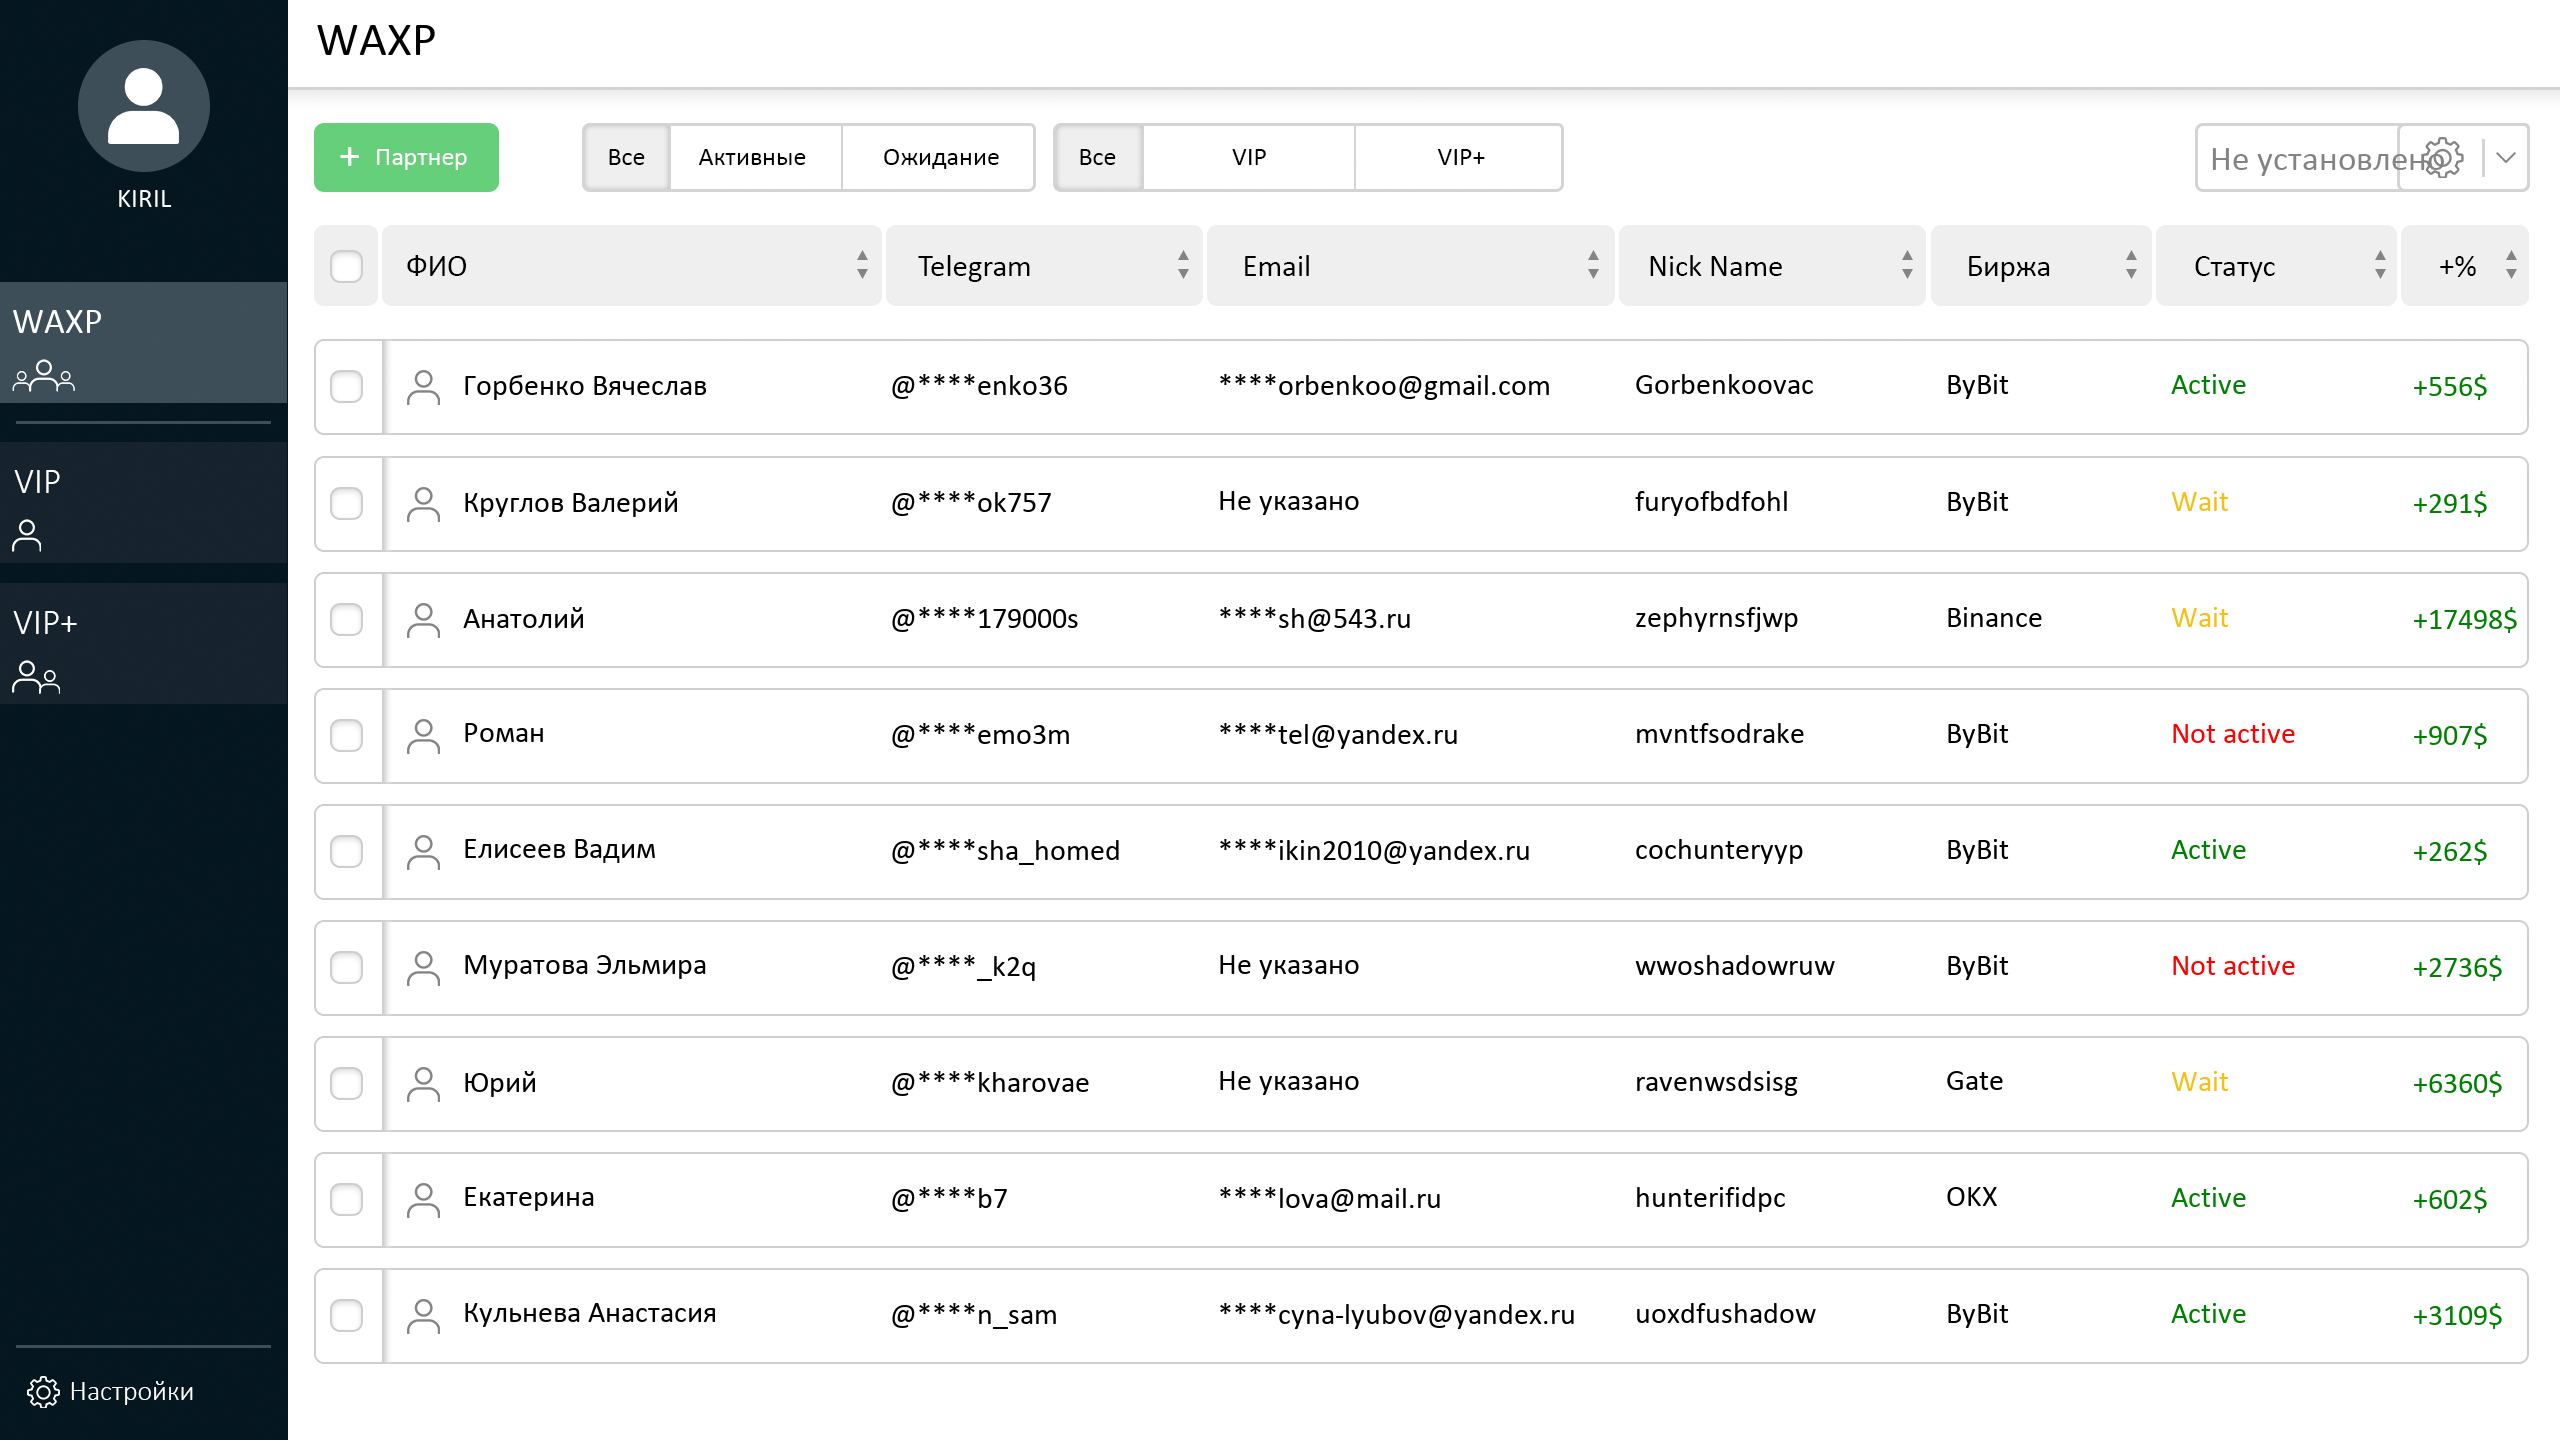
Task: Select the VIP+ filter tab
Action: [1460, 158]
